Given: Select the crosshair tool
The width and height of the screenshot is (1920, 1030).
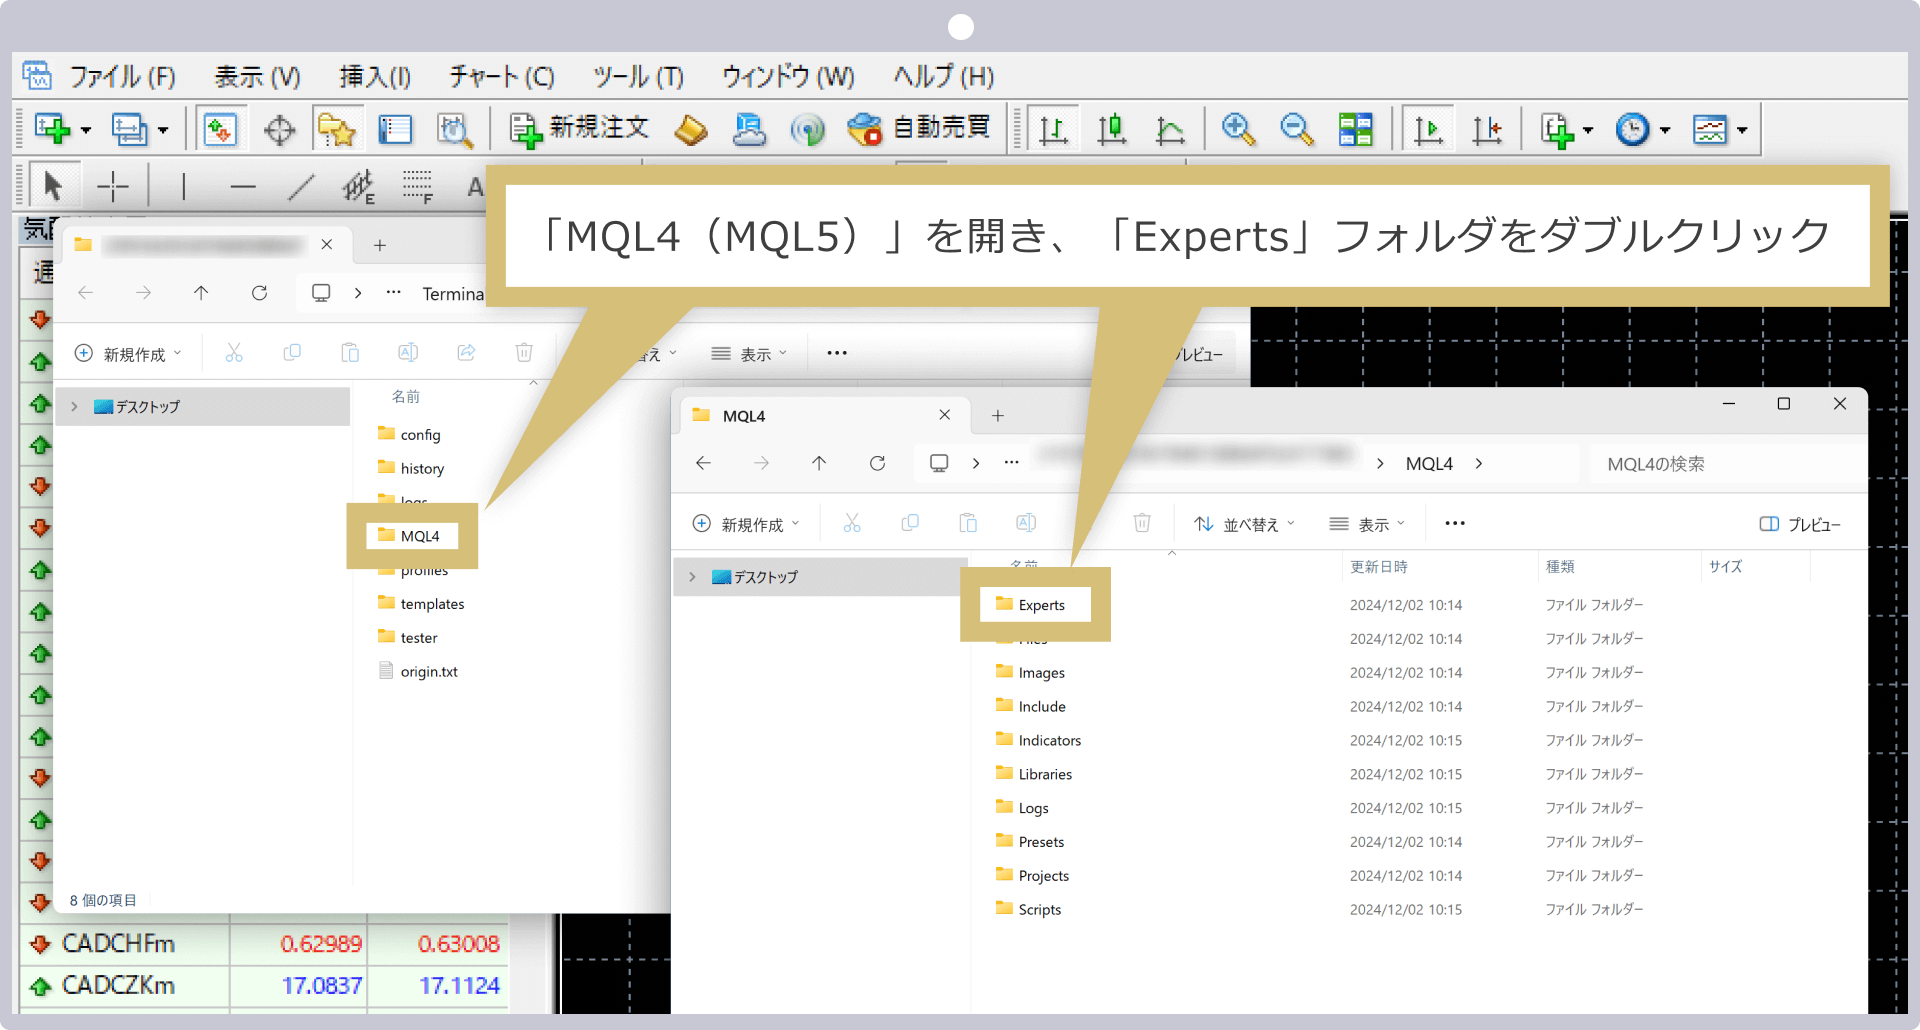Looking at the screenshot, I should click(x=113, y=186).
